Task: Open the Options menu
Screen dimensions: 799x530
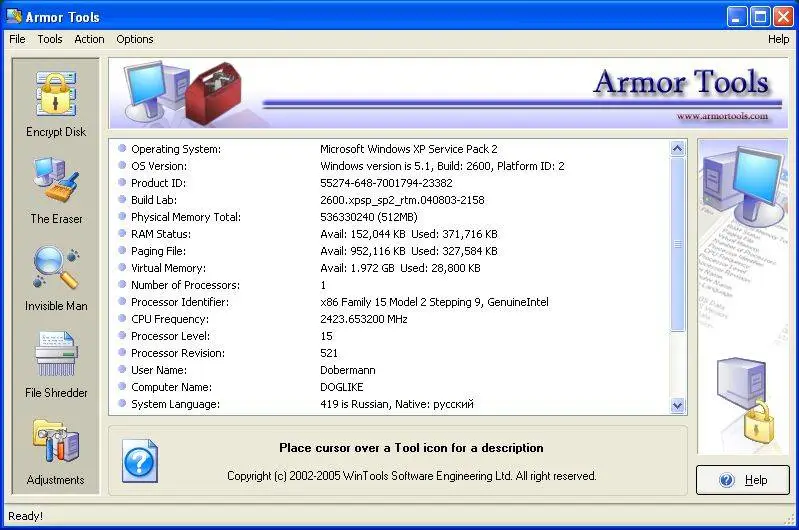Action: (x=135, y=39)
